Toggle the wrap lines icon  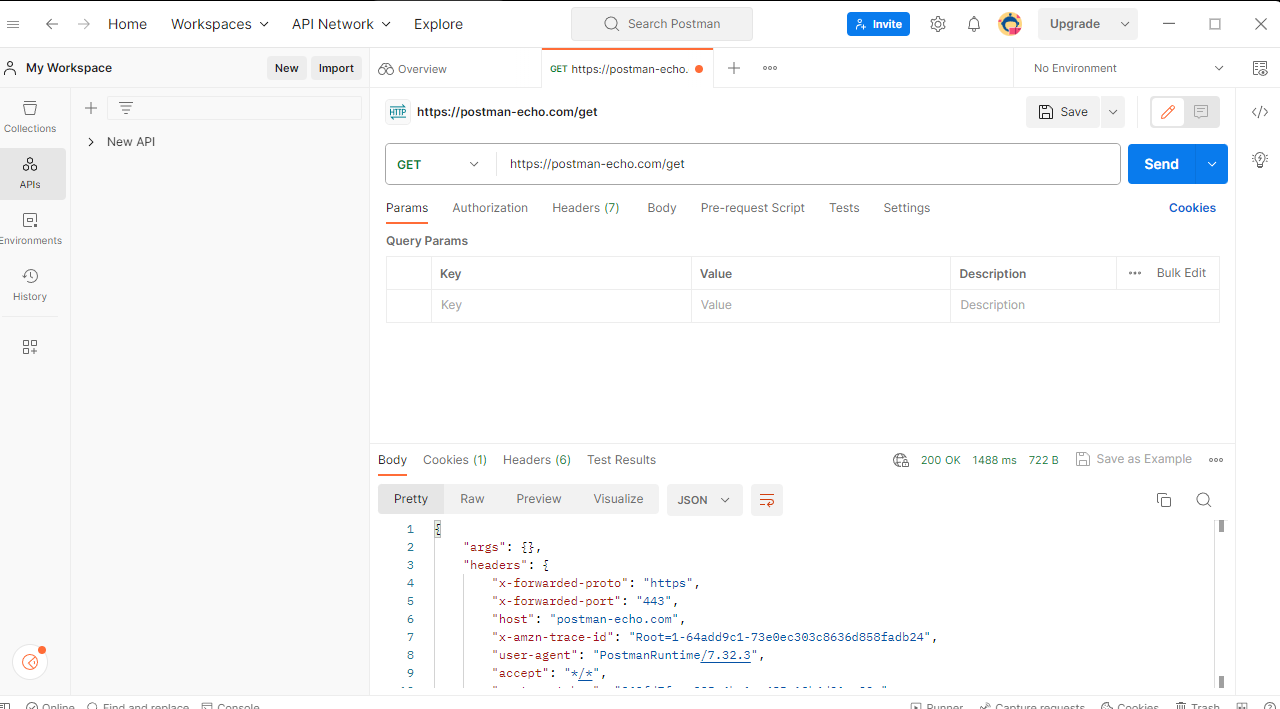pyautogui.click(x=767, y=500)
